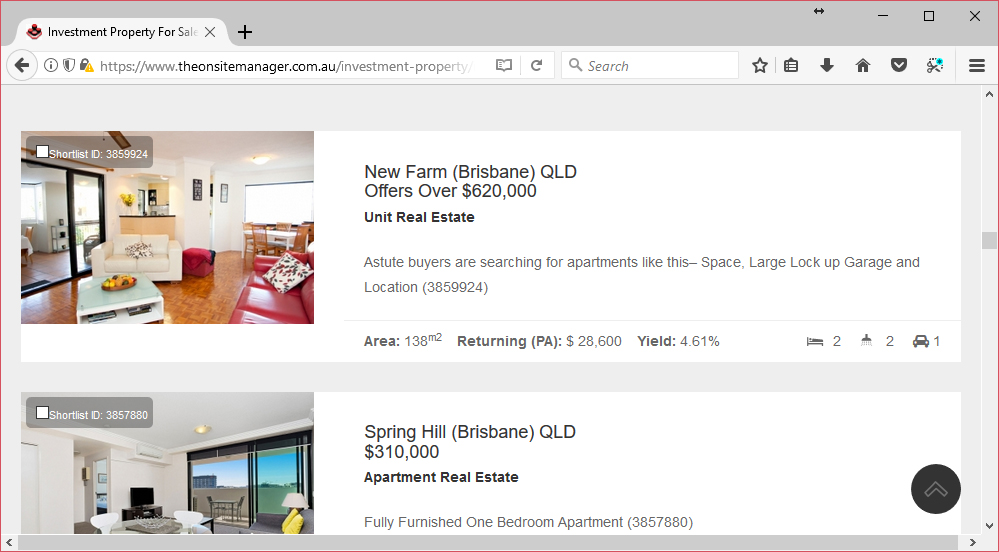Click the padlock warning security icon
999x552 pixels.
[x=87, y=65]
